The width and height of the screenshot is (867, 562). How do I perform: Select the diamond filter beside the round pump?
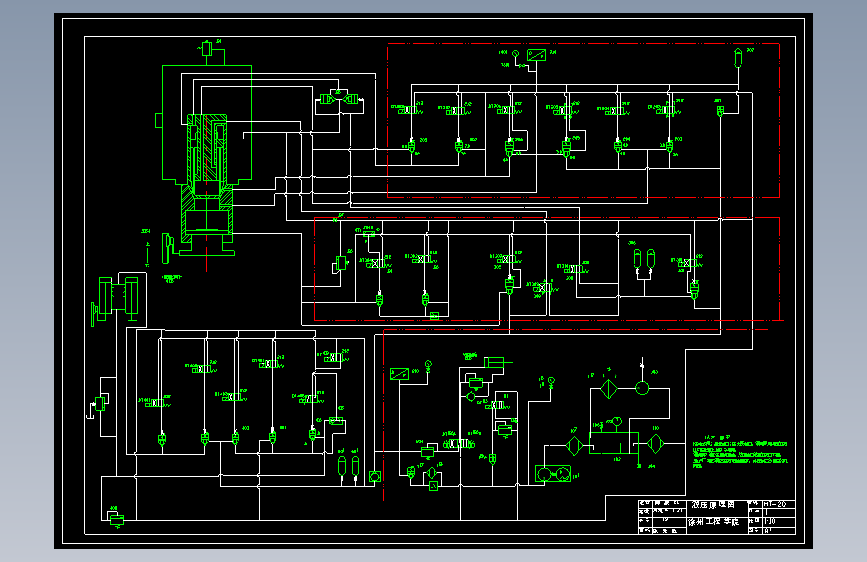pos(609,389)
